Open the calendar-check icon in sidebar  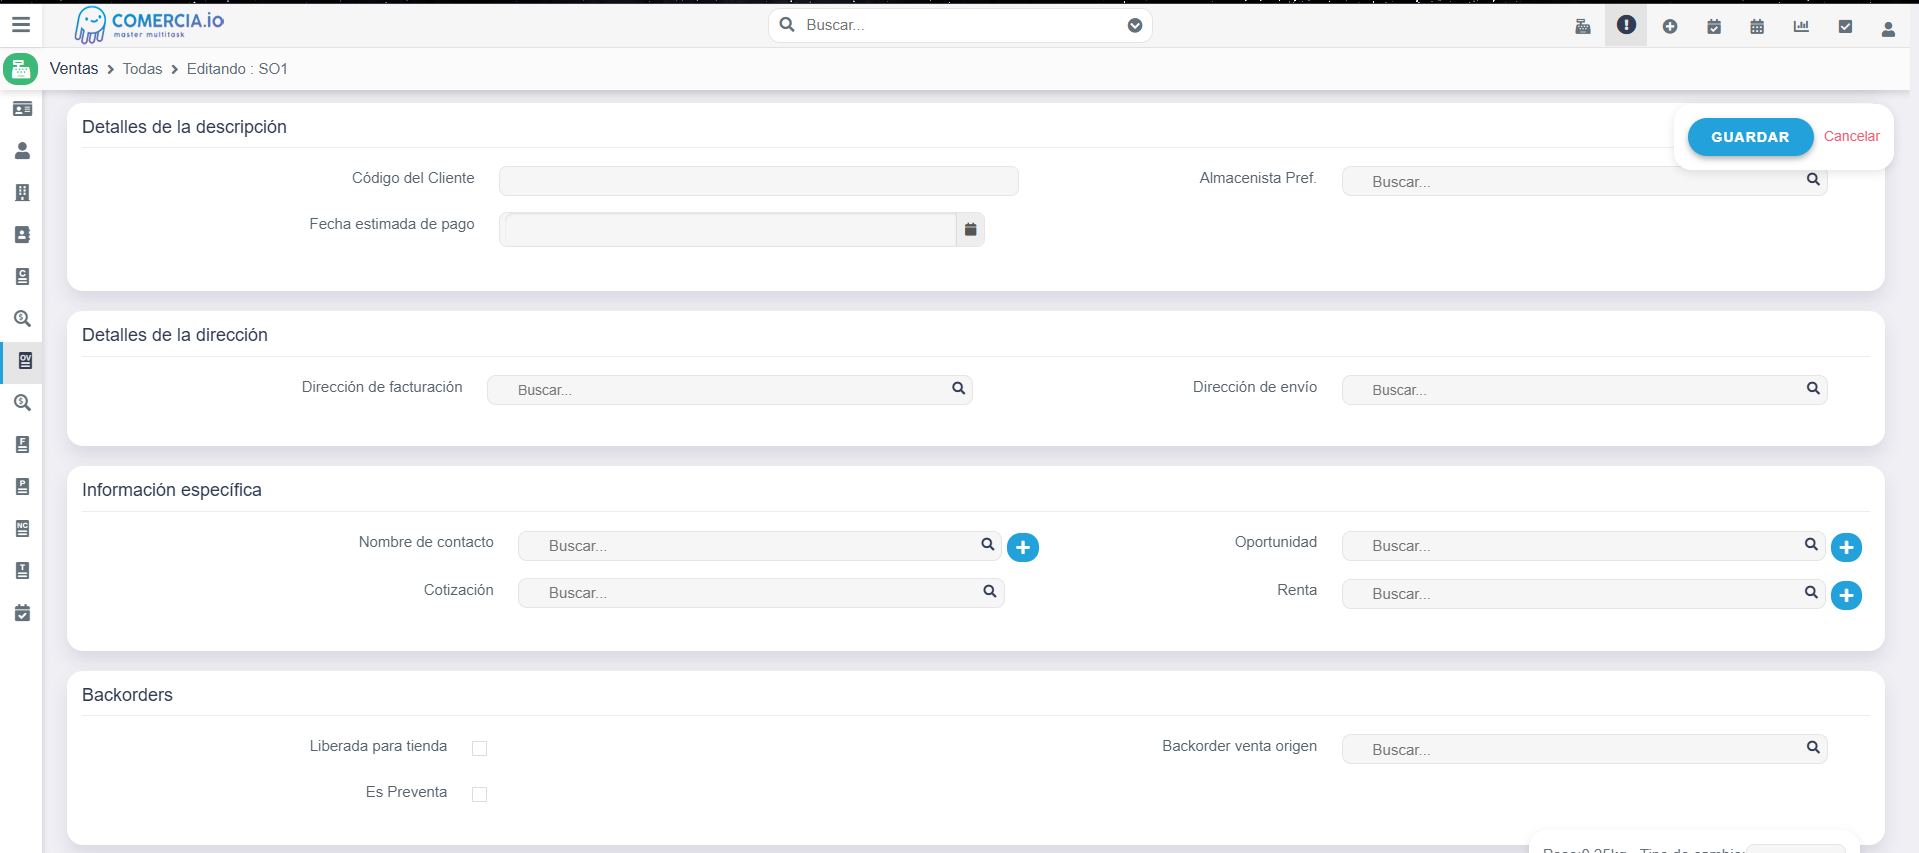(x=22, y=613)
